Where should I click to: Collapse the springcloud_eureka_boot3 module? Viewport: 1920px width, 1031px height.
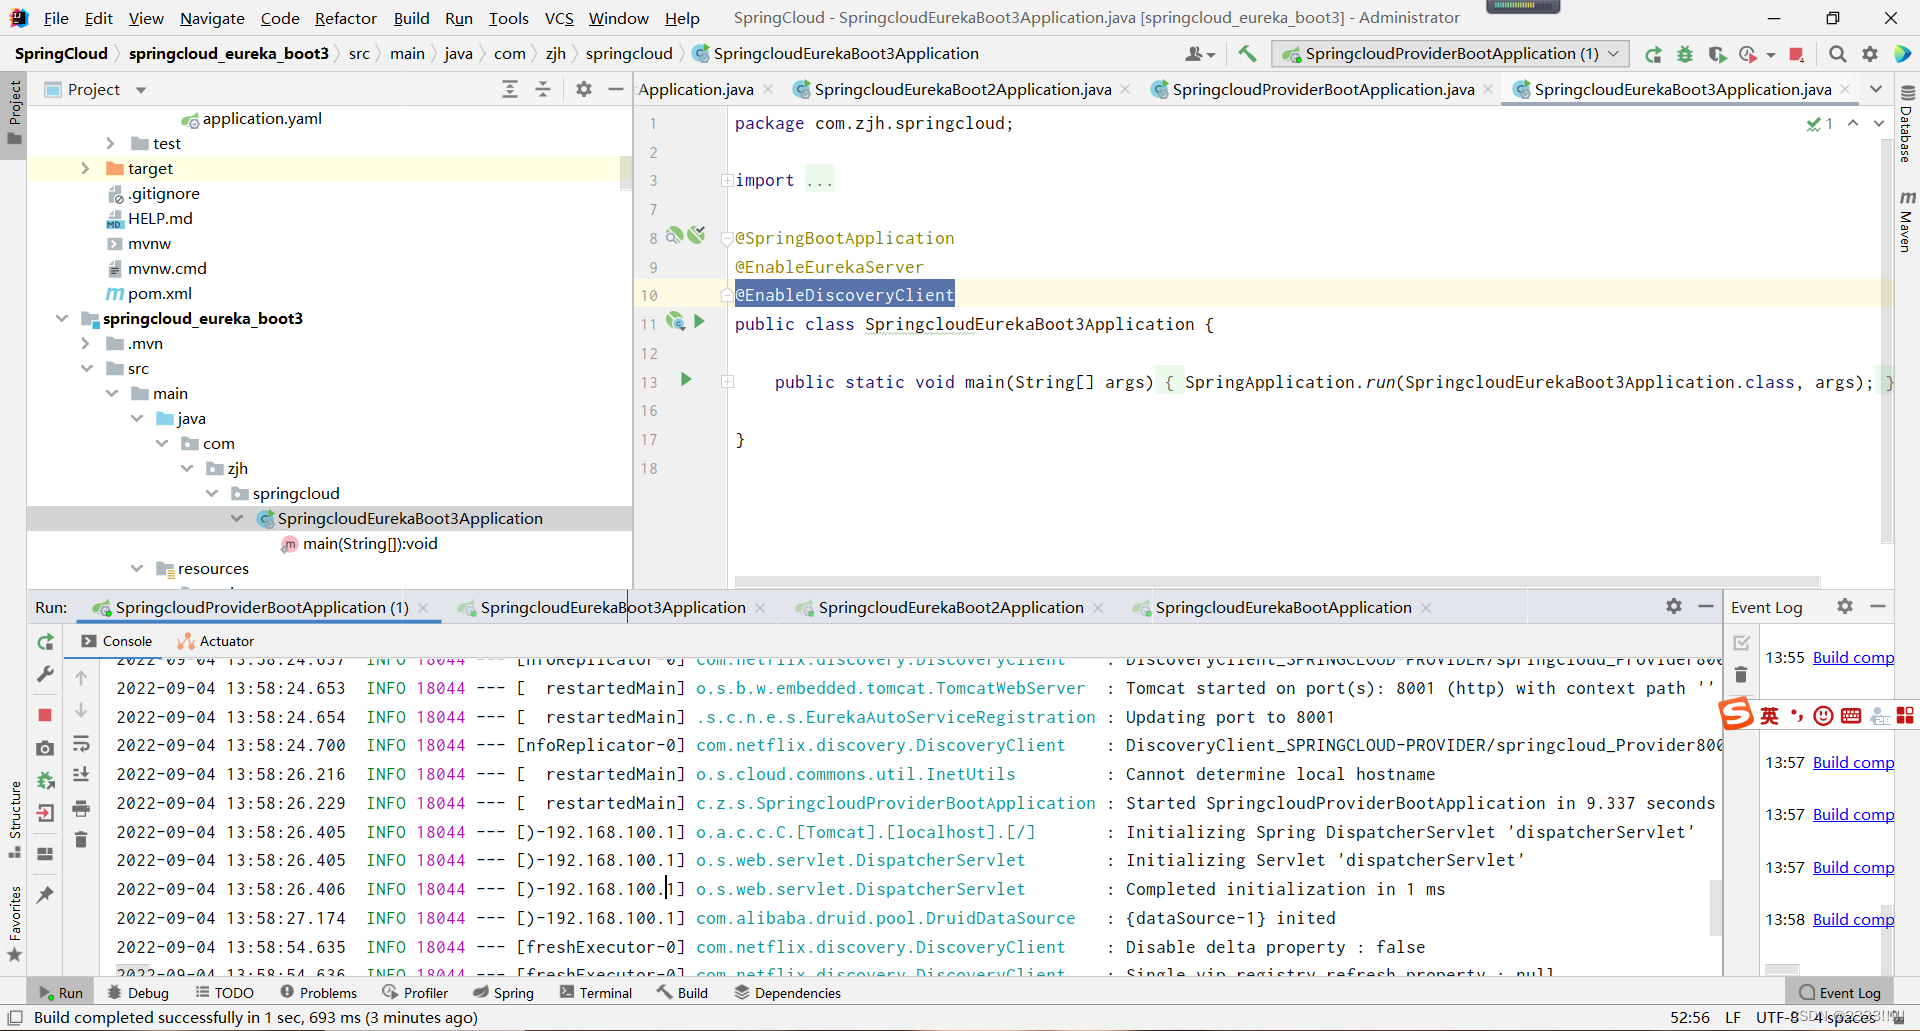pyautogui.click(x=62, y=319)
